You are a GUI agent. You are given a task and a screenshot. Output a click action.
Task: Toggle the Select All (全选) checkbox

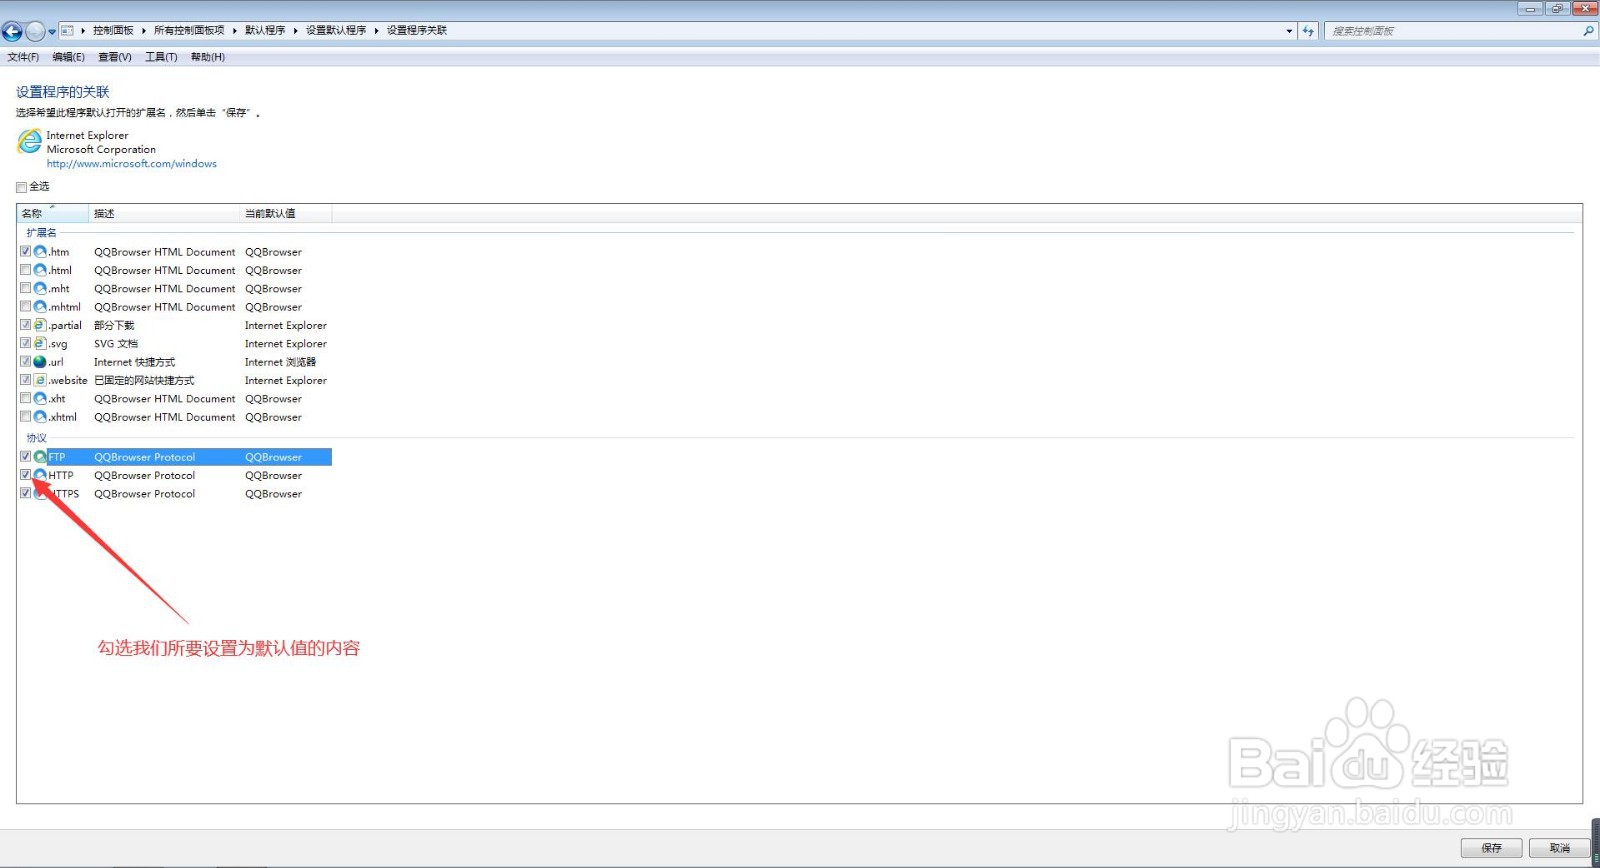pyautogui.click(x=21, y=187)
